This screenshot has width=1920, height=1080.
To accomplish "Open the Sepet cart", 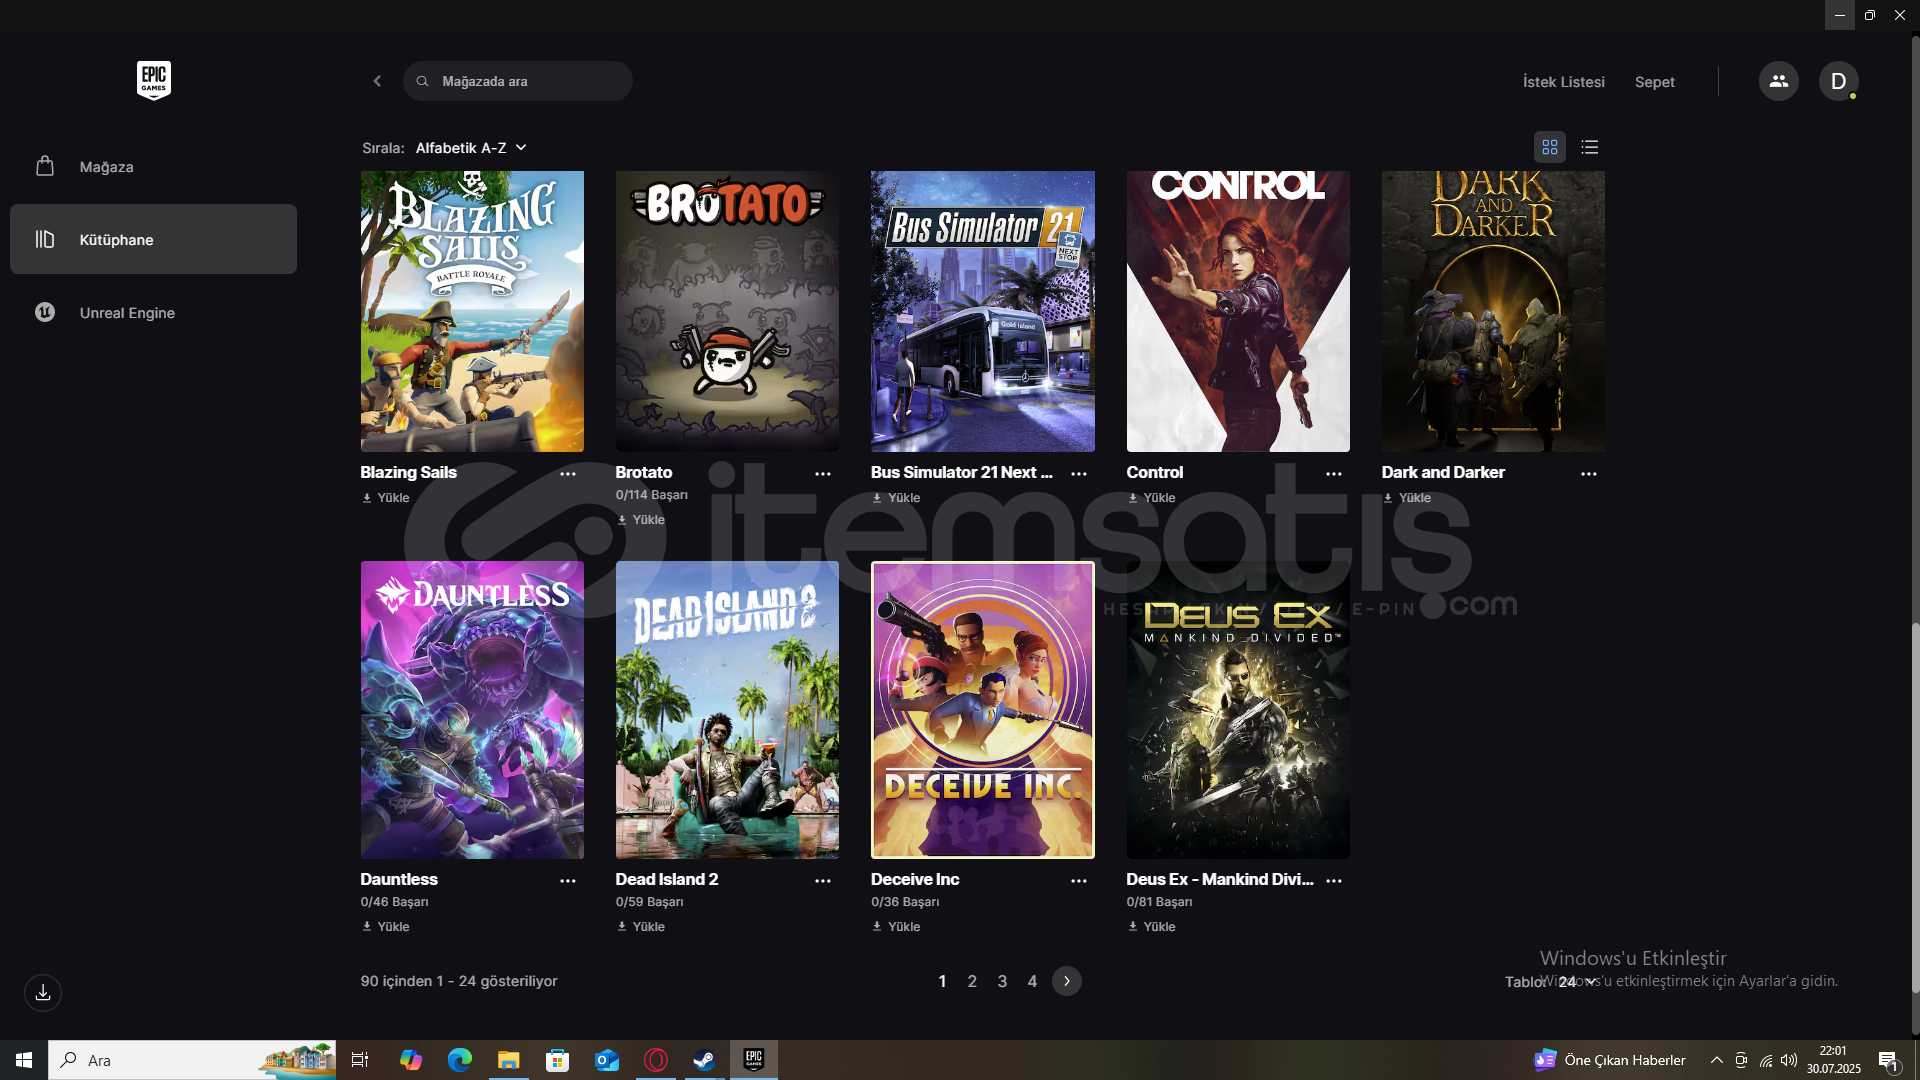I will pos(1654,82).
